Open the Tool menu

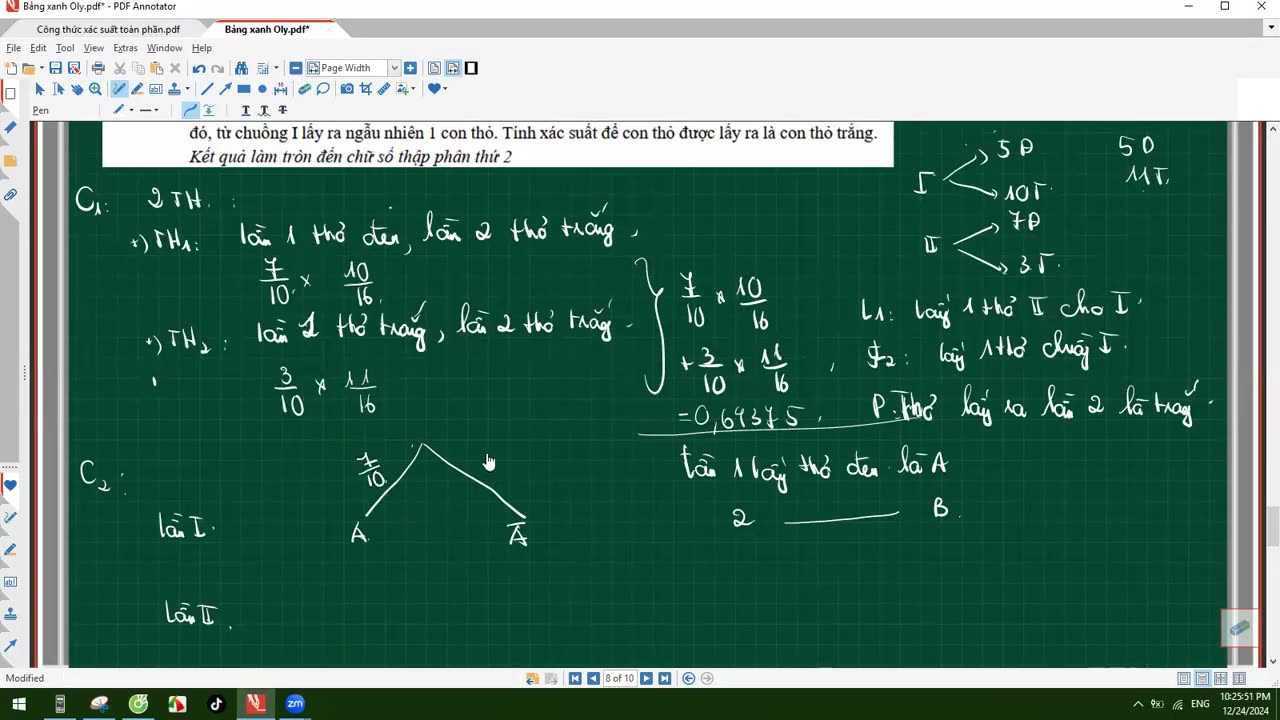pos(65,48)
